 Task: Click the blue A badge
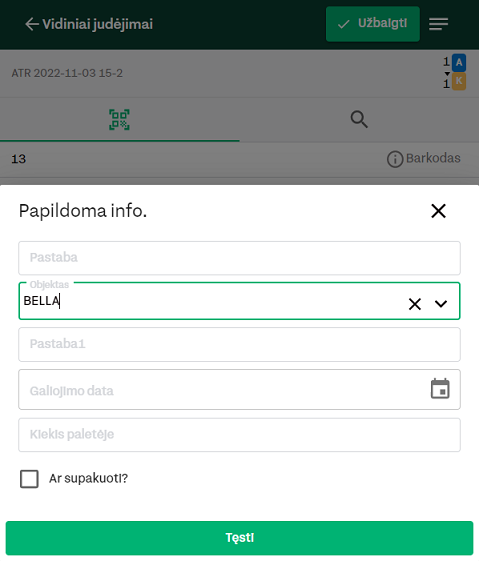459,63
